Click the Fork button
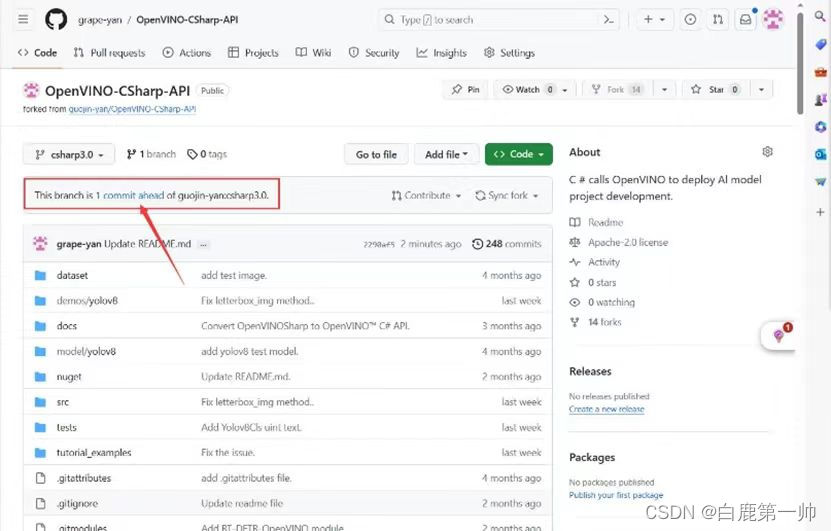Image resolution: width=831 pixels, height=531 pixels. (617, 90)
